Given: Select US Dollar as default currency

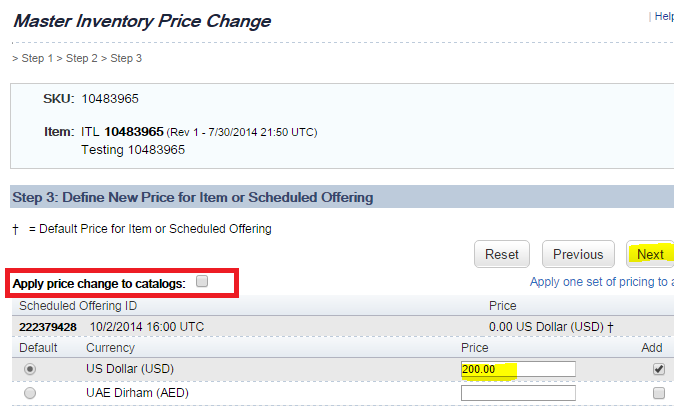Looking at the screenshot, I should (30, 369).
